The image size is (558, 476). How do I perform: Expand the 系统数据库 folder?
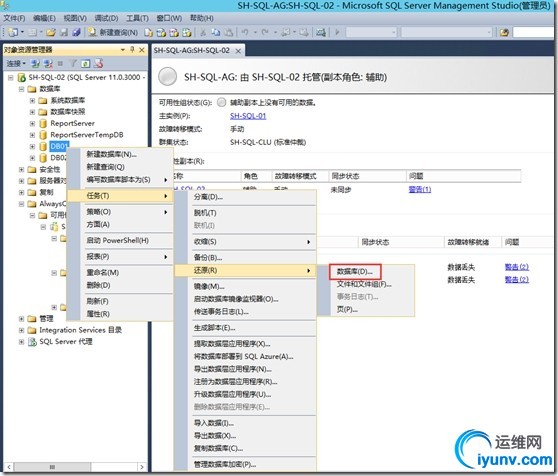tap(32, 100)
